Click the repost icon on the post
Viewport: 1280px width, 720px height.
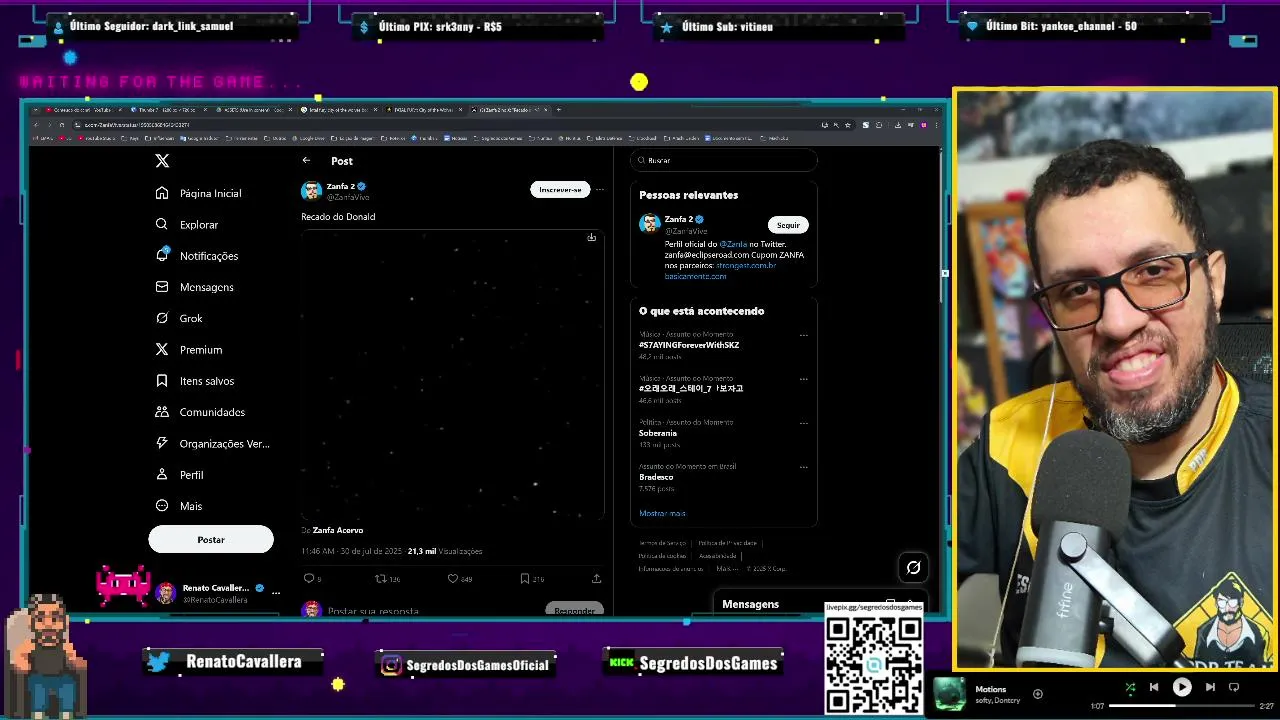380,578
